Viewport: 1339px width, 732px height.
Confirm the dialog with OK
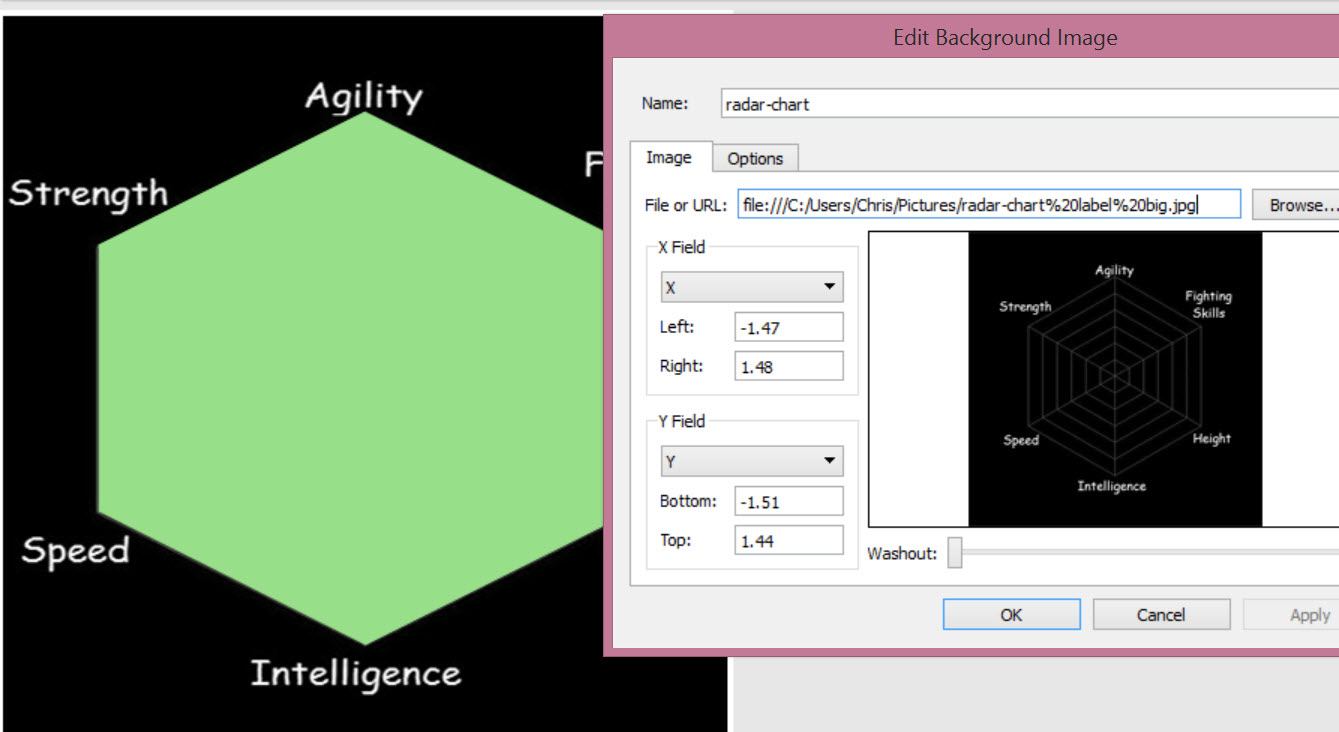click(1011, 615)
